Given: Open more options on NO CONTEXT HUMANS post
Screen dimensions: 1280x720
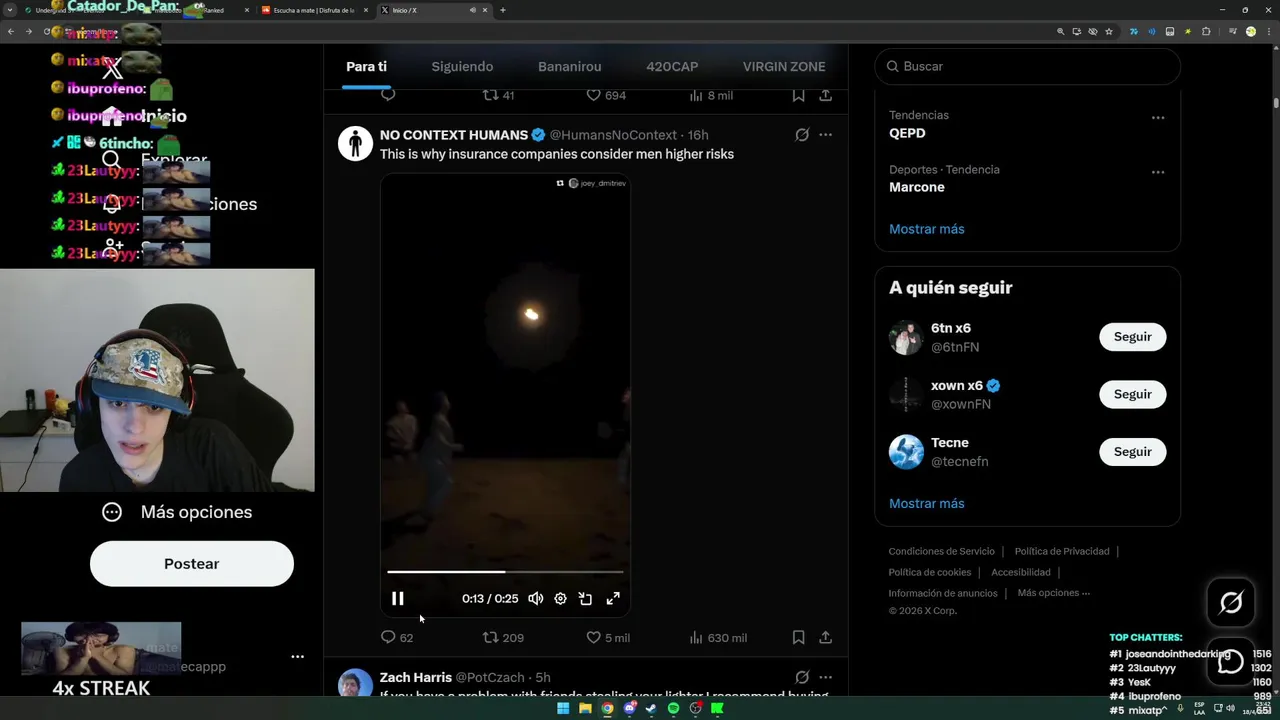Looking at the screenshot, I should point(825,135).
